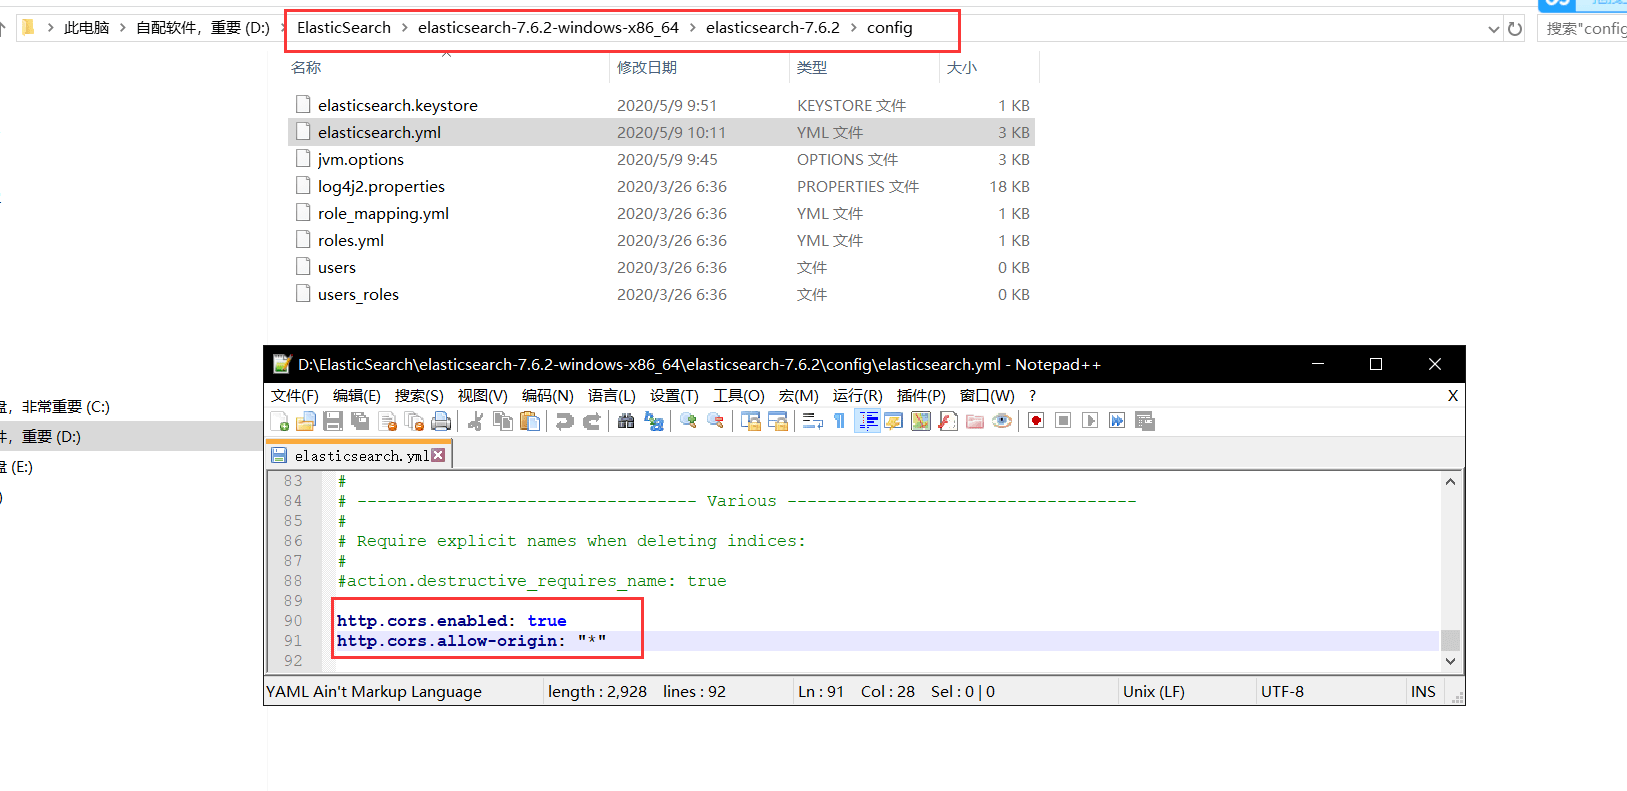Toggle word wrap in the toolbar
Viewport: 1627px width, 791px height.
[812, 421]
